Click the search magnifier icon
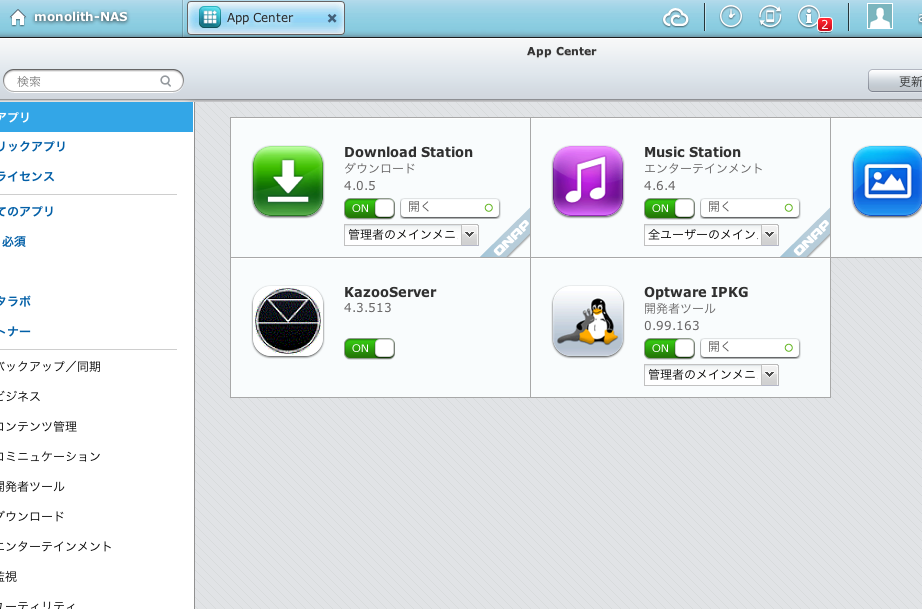Viewport: 922px width, 609px height. click(166, 81)
